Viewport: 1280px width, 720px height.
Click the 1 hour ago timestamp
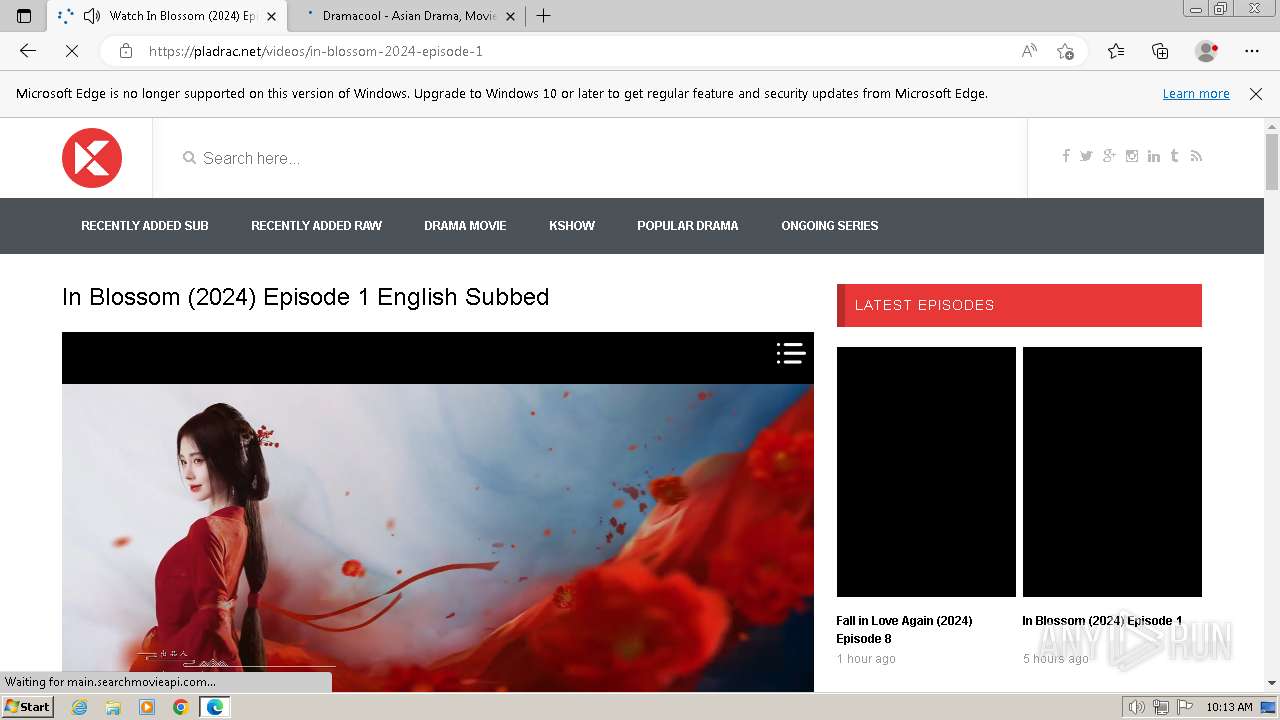(x=866, y=659)
